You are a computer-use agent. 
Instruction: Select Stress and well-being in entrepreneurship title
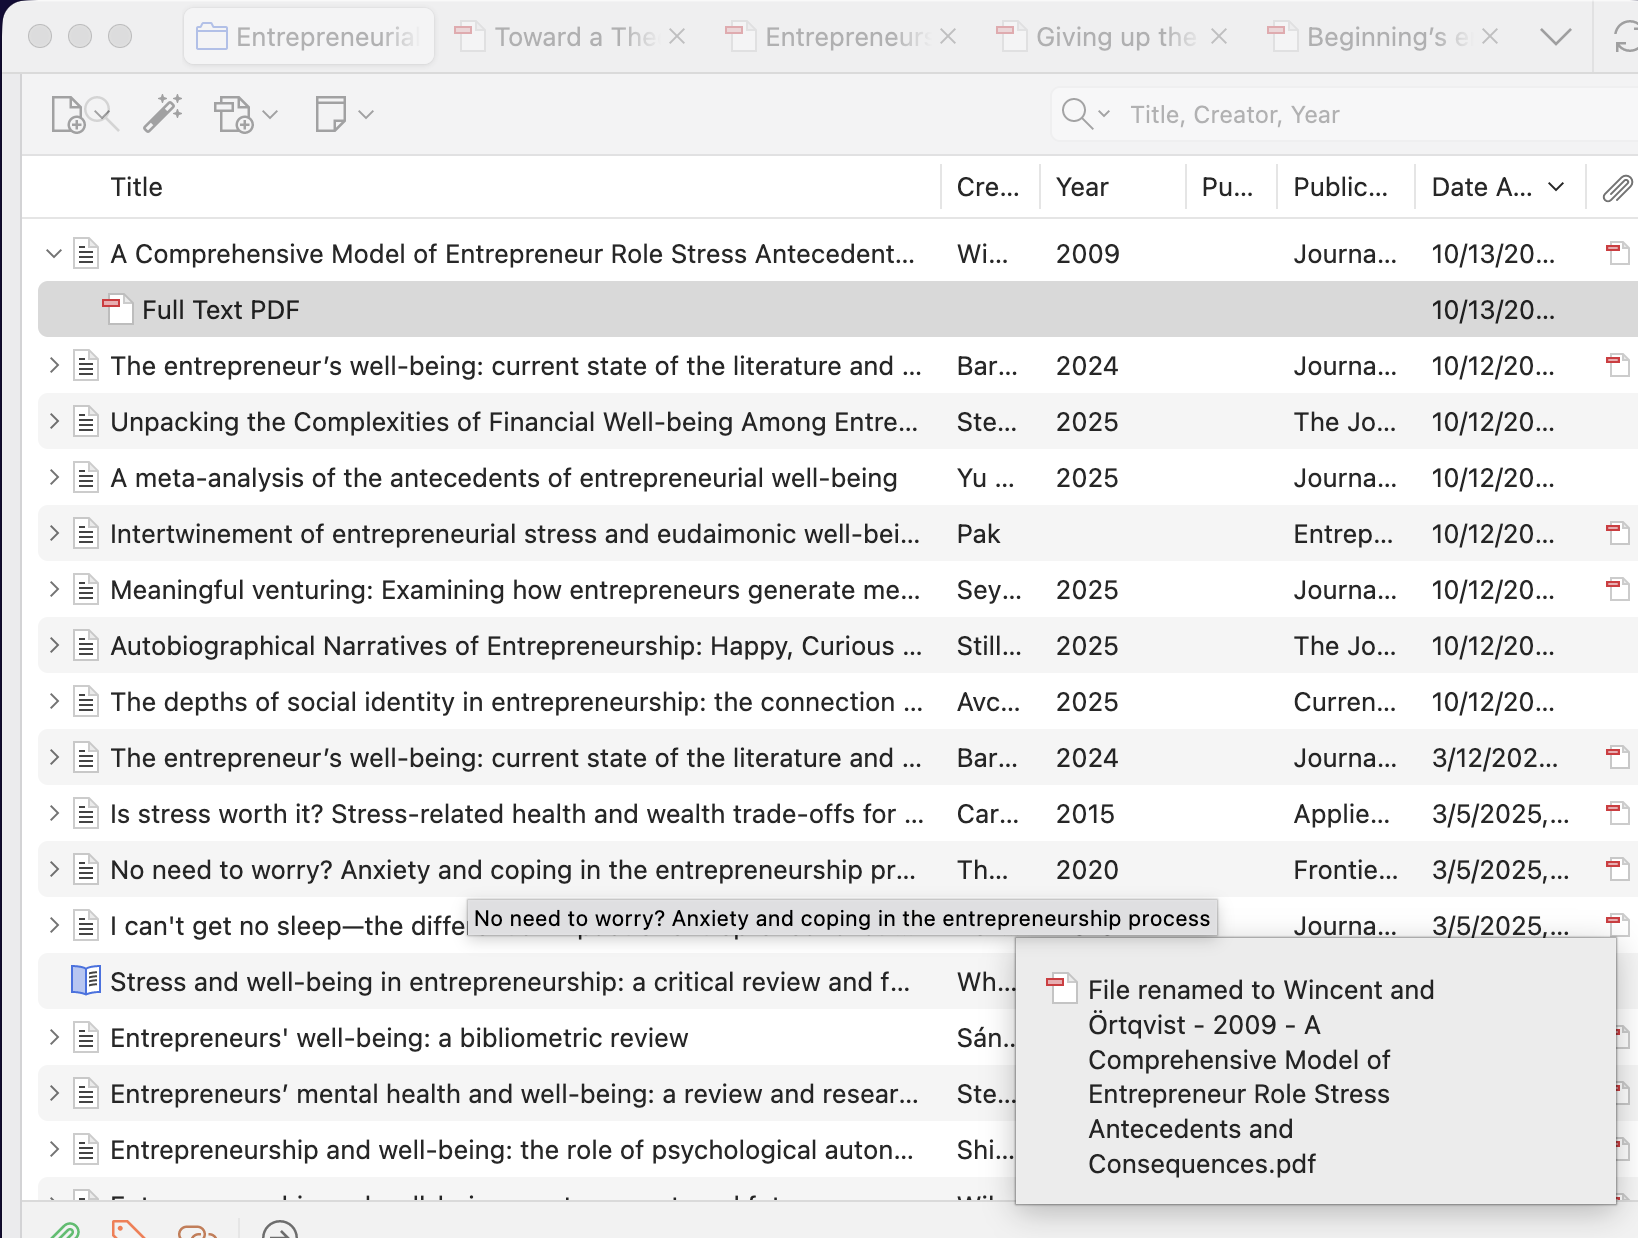coord(510,982)
